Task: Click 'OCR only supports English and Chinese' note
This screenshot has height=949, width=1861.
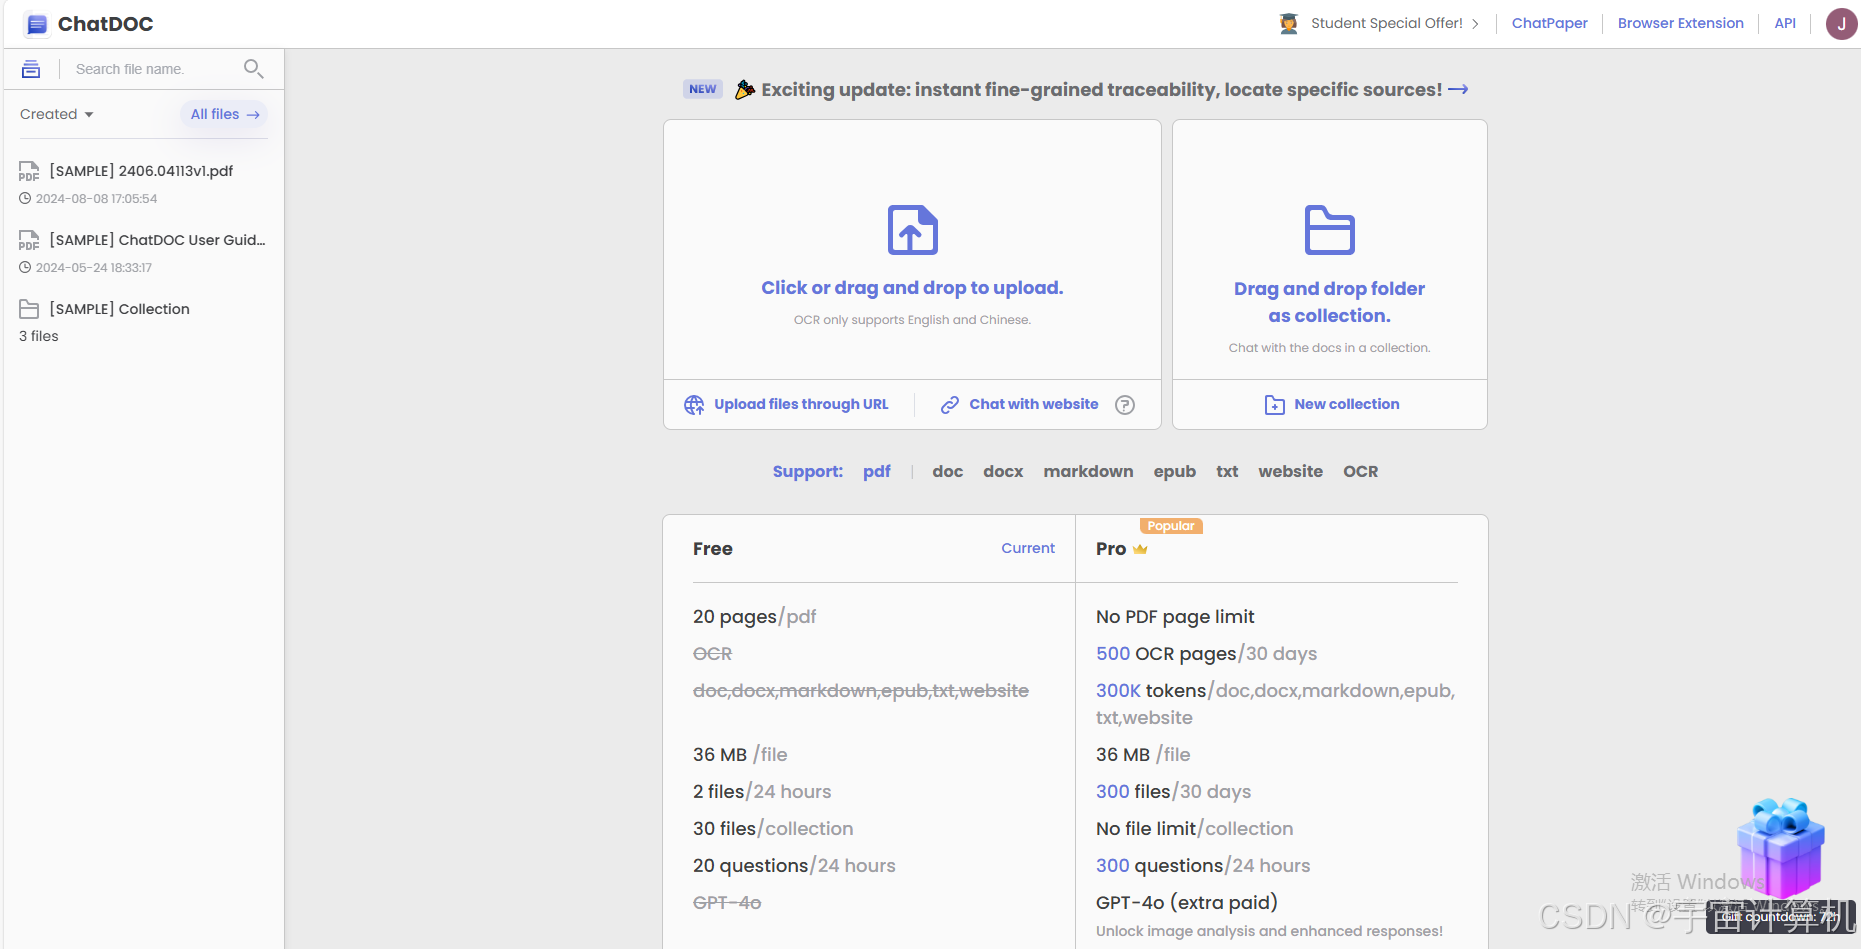Action: tap(912, 320)
